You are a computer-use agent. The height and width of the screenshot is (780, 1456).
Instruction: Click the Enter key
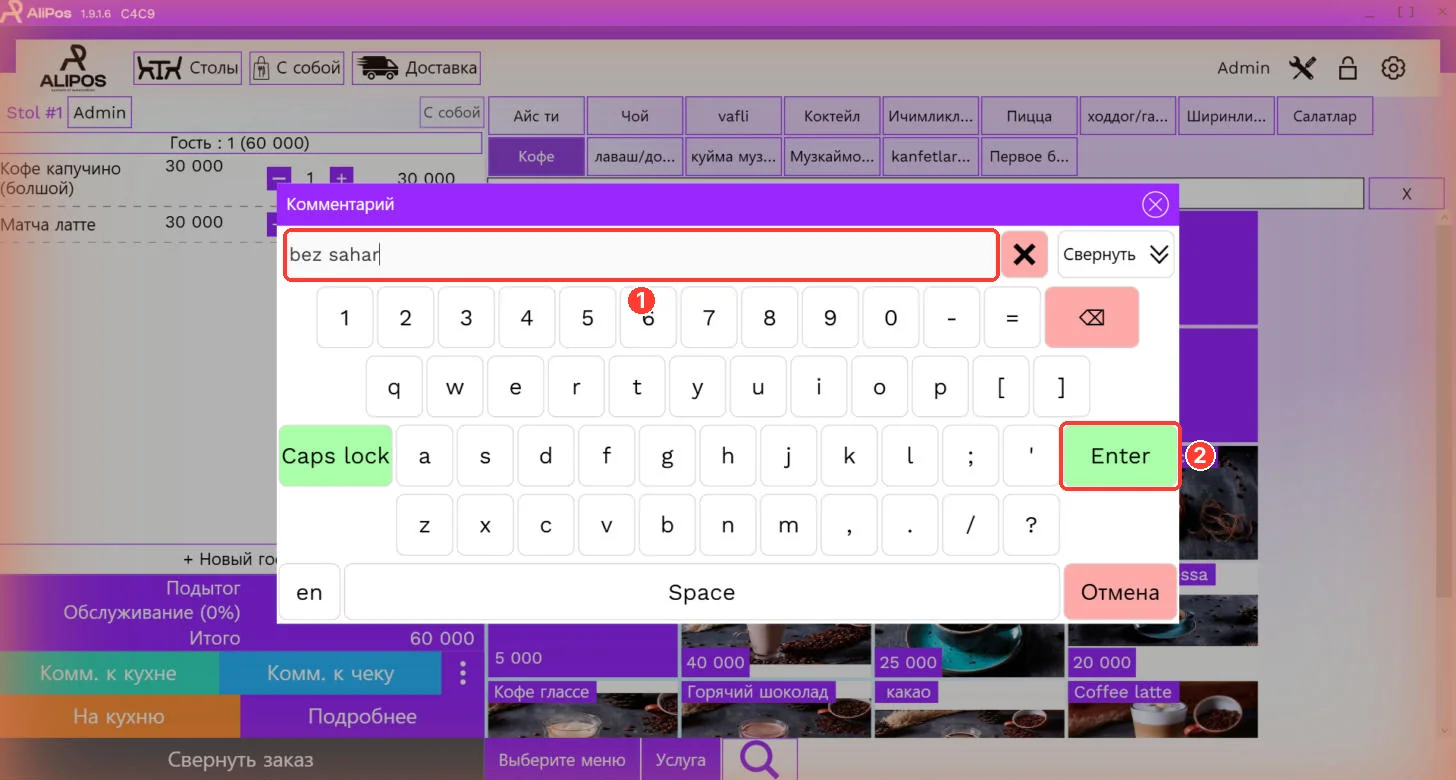point(1120,456)
